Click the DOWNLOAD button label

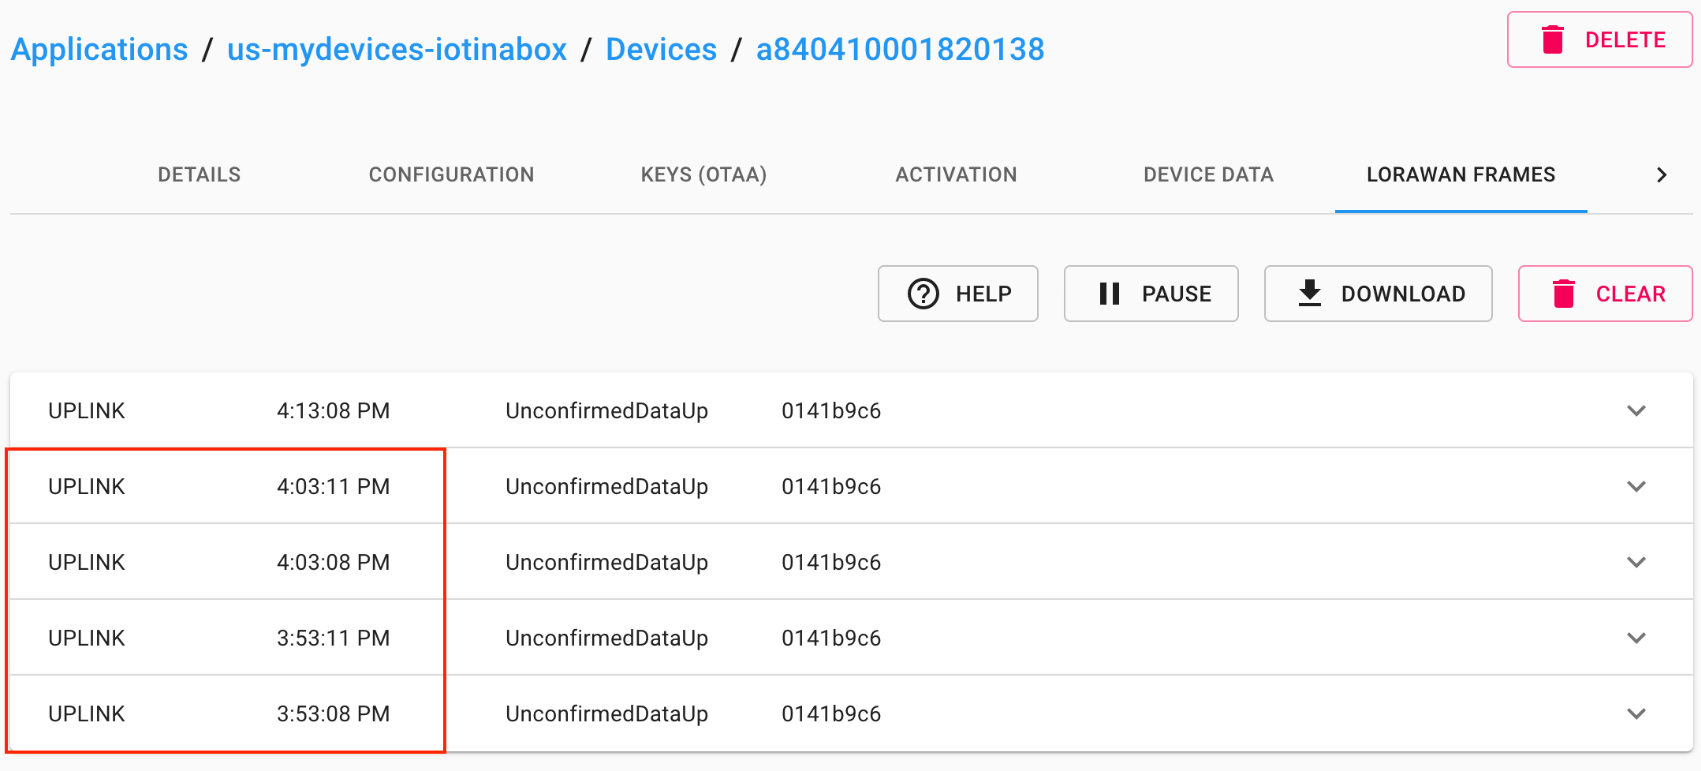[x=1403, y=294]
